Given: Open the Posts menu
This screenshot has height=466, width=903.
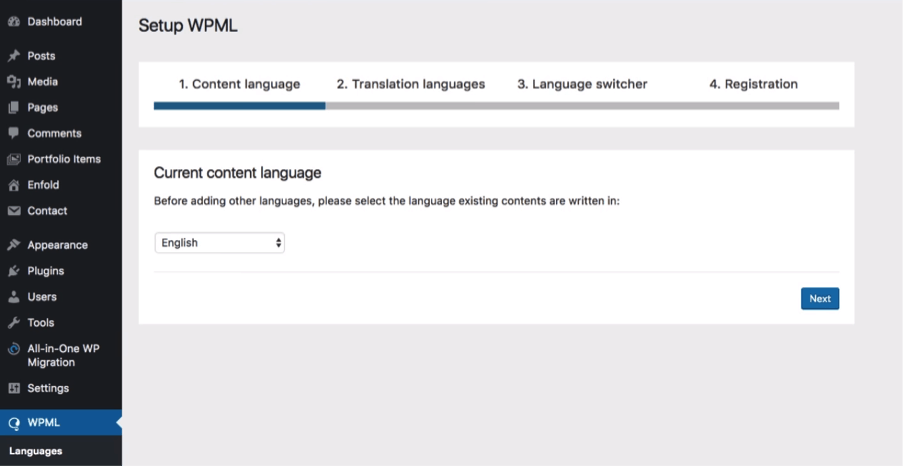Looking at the screenshot, I should click(x=41, y=56).
